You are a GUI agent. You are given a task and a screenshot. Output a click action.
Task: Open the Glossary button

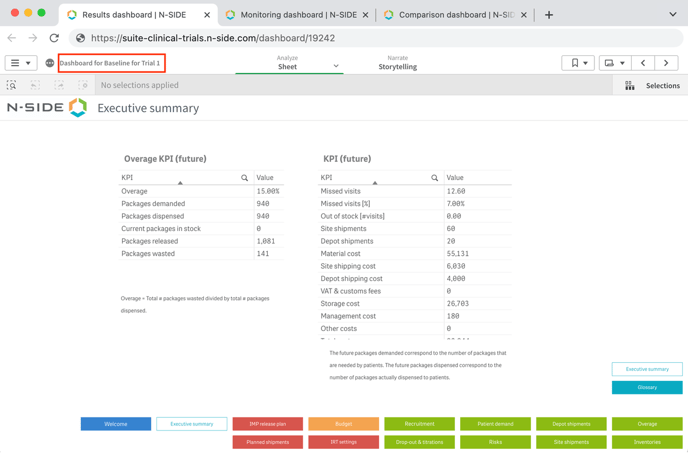pos(647,387)
